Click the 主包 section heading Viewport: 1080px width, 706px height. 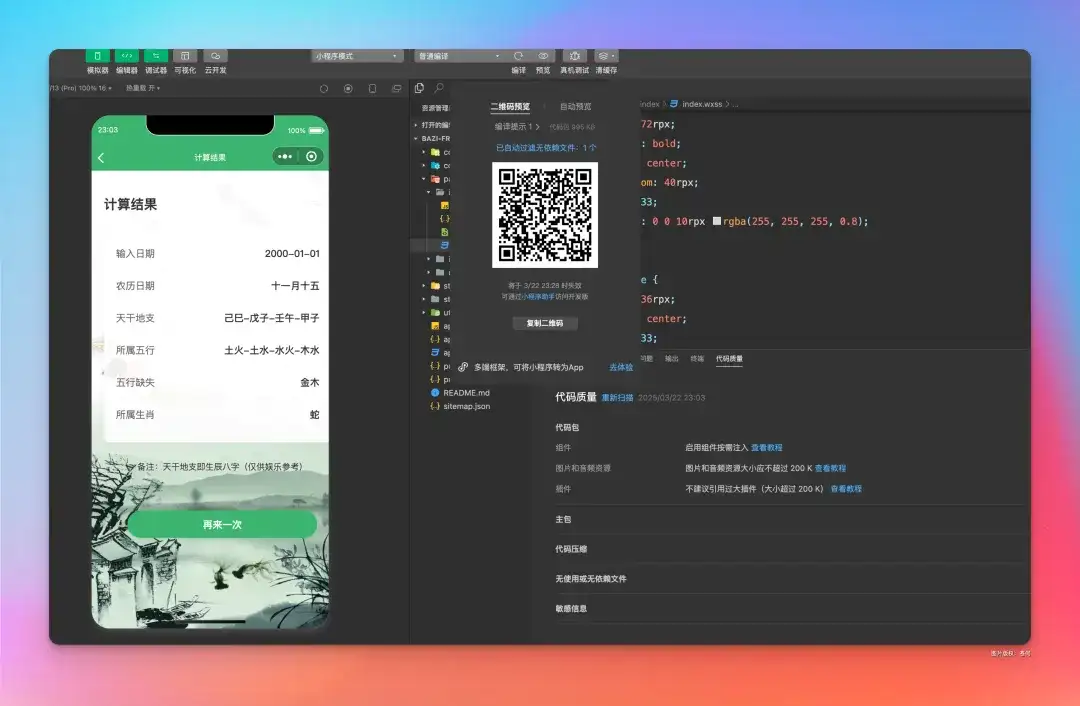[563, 519]
